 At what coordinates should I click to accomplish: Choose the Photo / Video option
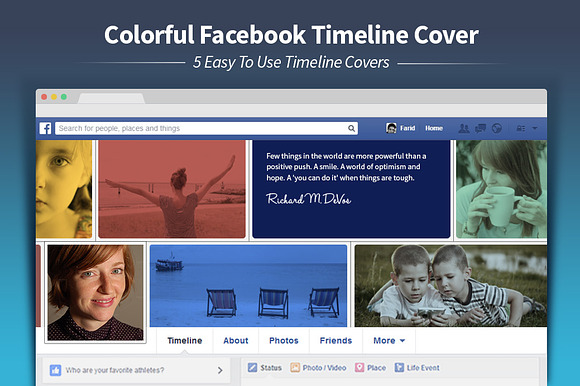[x=324, y=368]
